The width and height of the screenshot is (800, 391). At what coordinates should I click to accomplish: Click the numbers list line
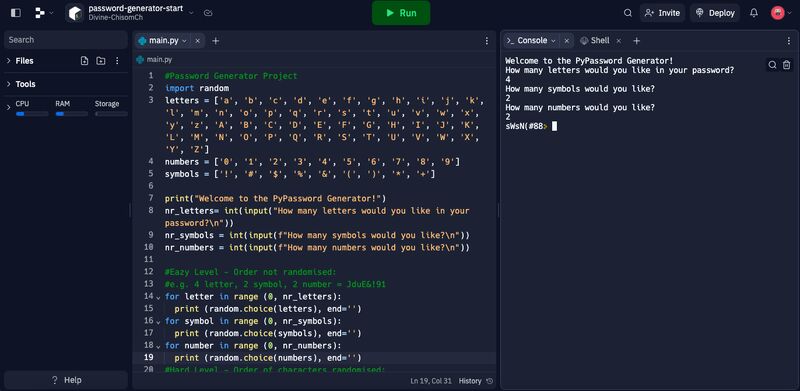312,162
